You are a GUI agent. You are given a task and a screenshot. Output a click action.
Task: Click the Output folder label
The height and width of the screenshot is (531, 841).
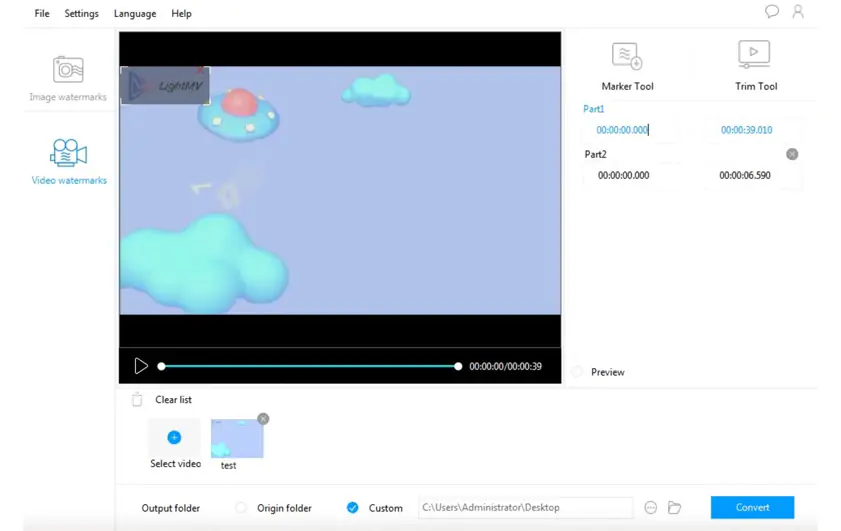point(171,508)
